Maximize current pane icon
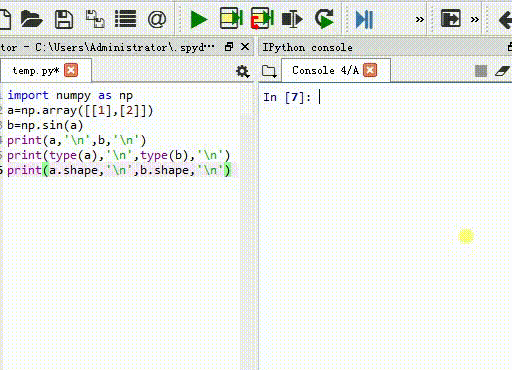The image size is (512, 370). click(x=451, y=18)
